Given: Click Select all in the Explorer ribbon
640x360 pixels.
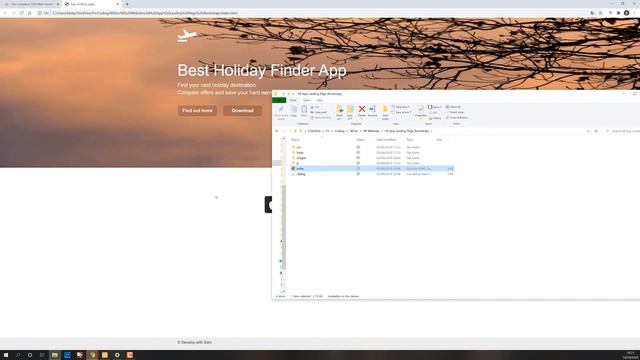Looking at the screenshot, I should (x=453, y=107).
